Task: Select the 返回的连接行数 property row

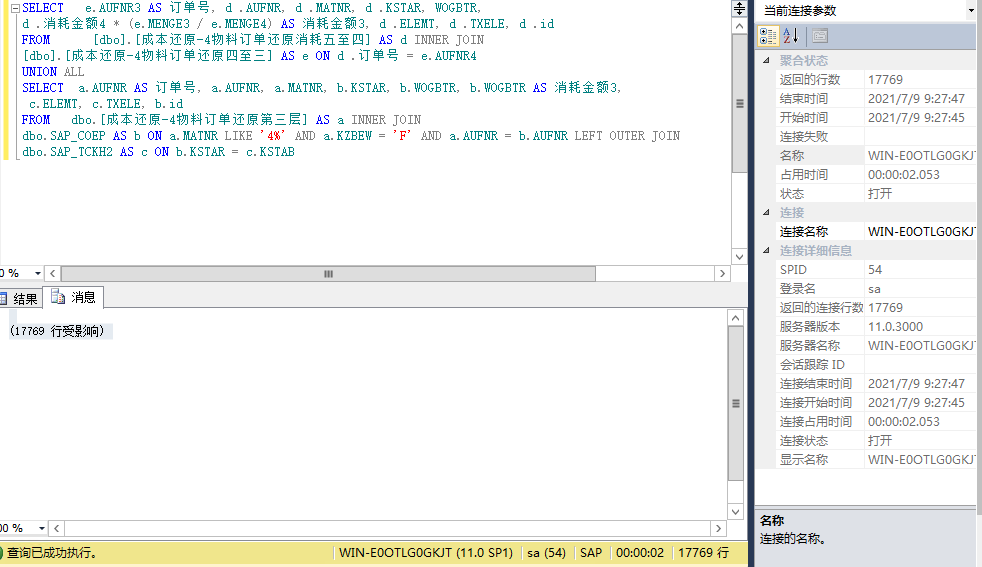Action: point(876,307)
